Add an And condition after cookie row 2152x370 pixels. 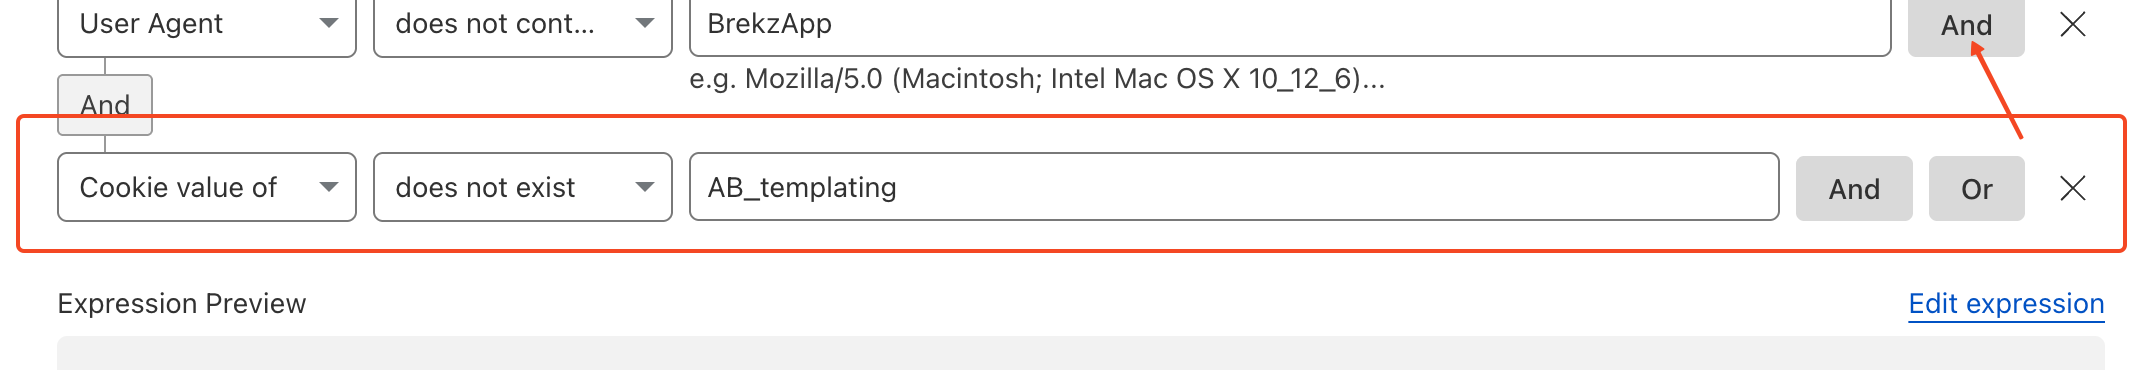[1854, 188]
